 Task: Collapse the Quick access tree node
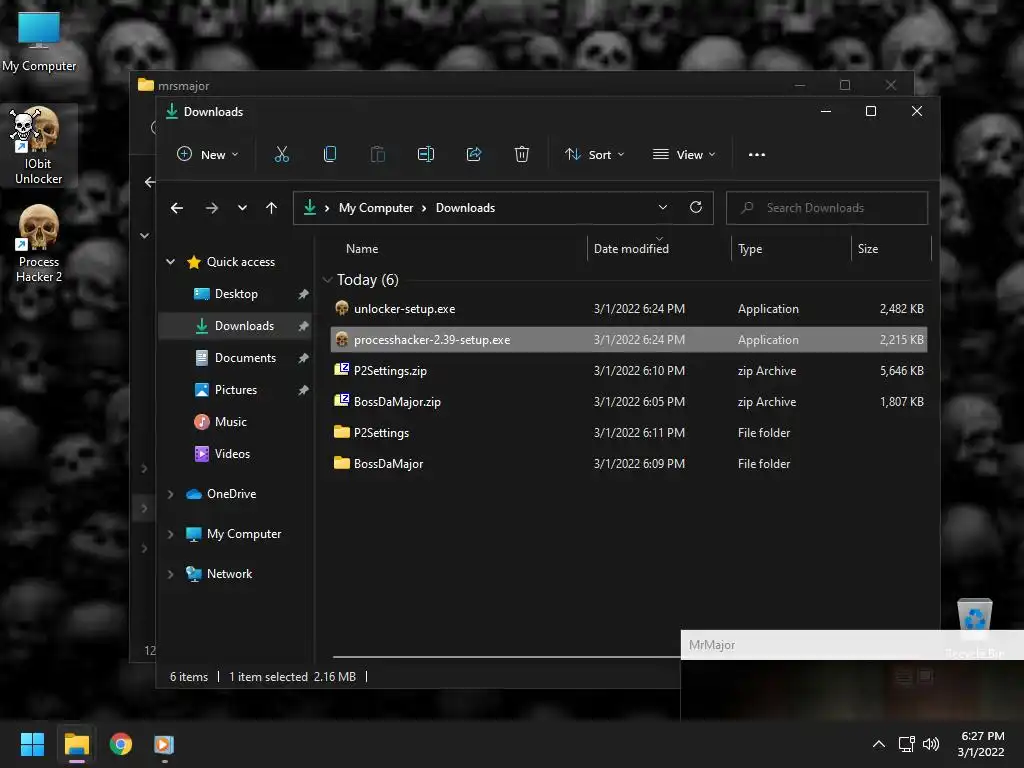[x=170, y=262]
